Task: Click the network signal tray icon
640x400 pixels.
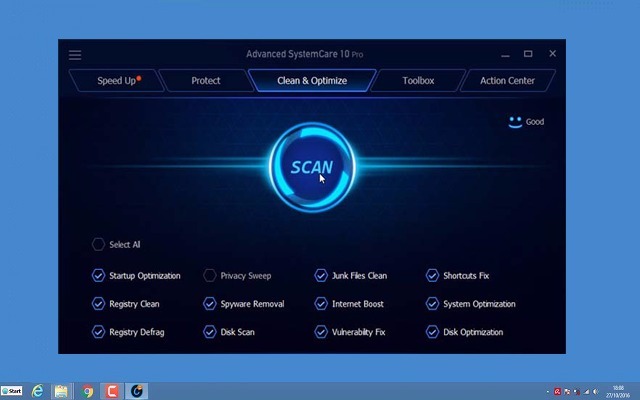Action: [x=587, y=391]
